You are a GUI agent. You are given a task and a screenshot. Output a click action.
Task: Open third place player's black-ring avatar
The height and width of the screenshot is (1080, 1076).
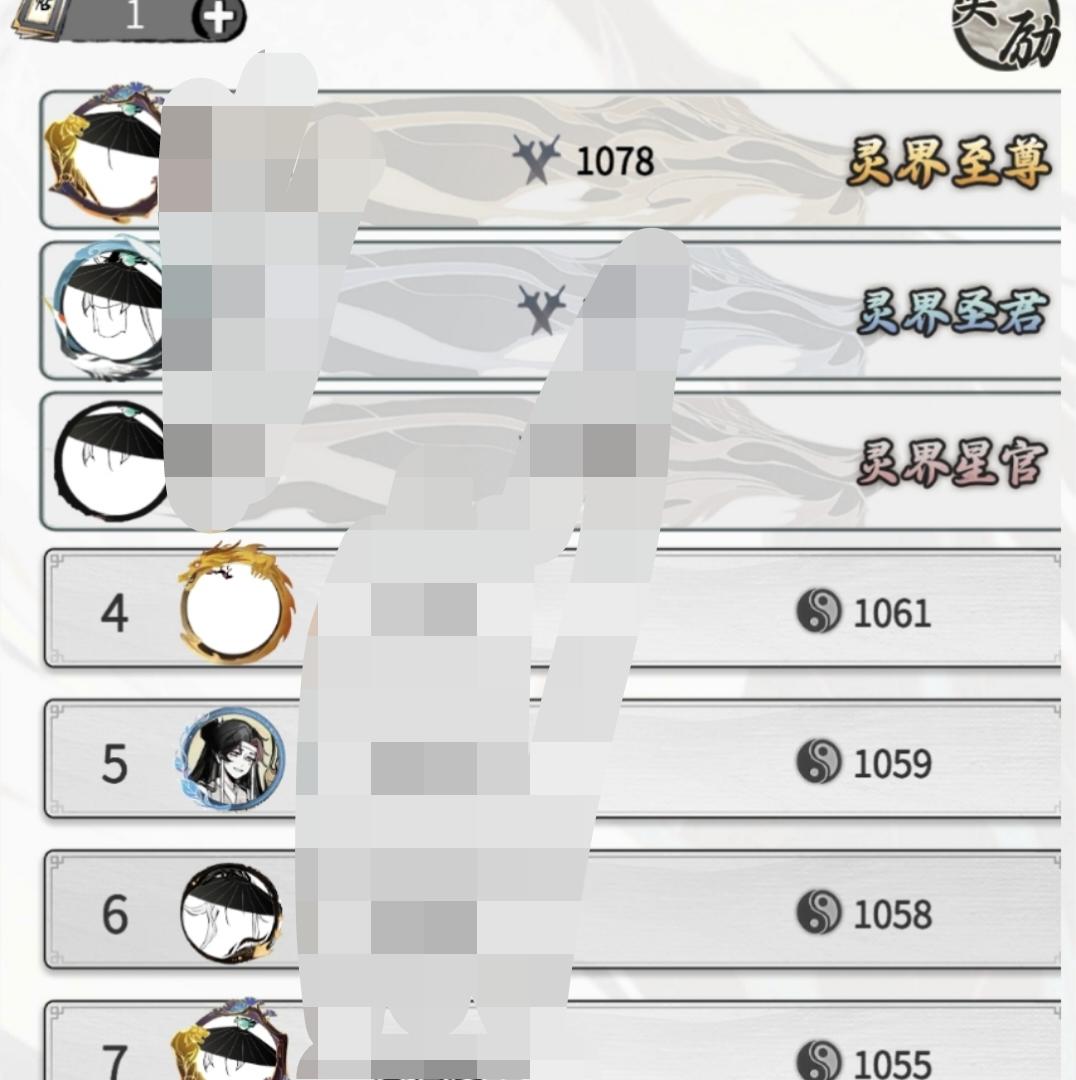point(110,461)
